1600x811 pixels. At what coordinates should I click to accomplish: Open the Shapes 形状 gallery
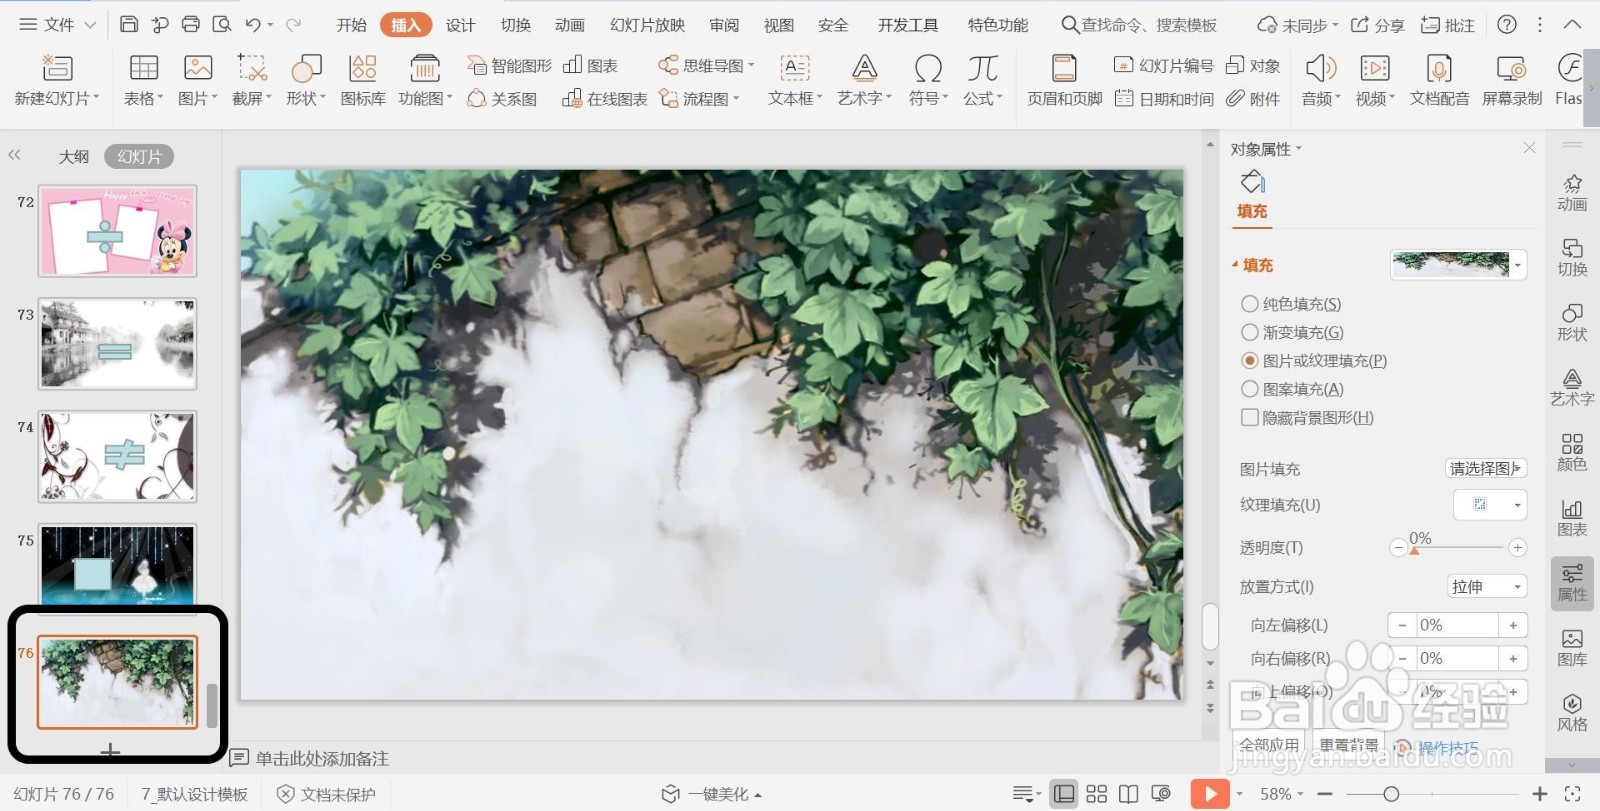(306, 80)
